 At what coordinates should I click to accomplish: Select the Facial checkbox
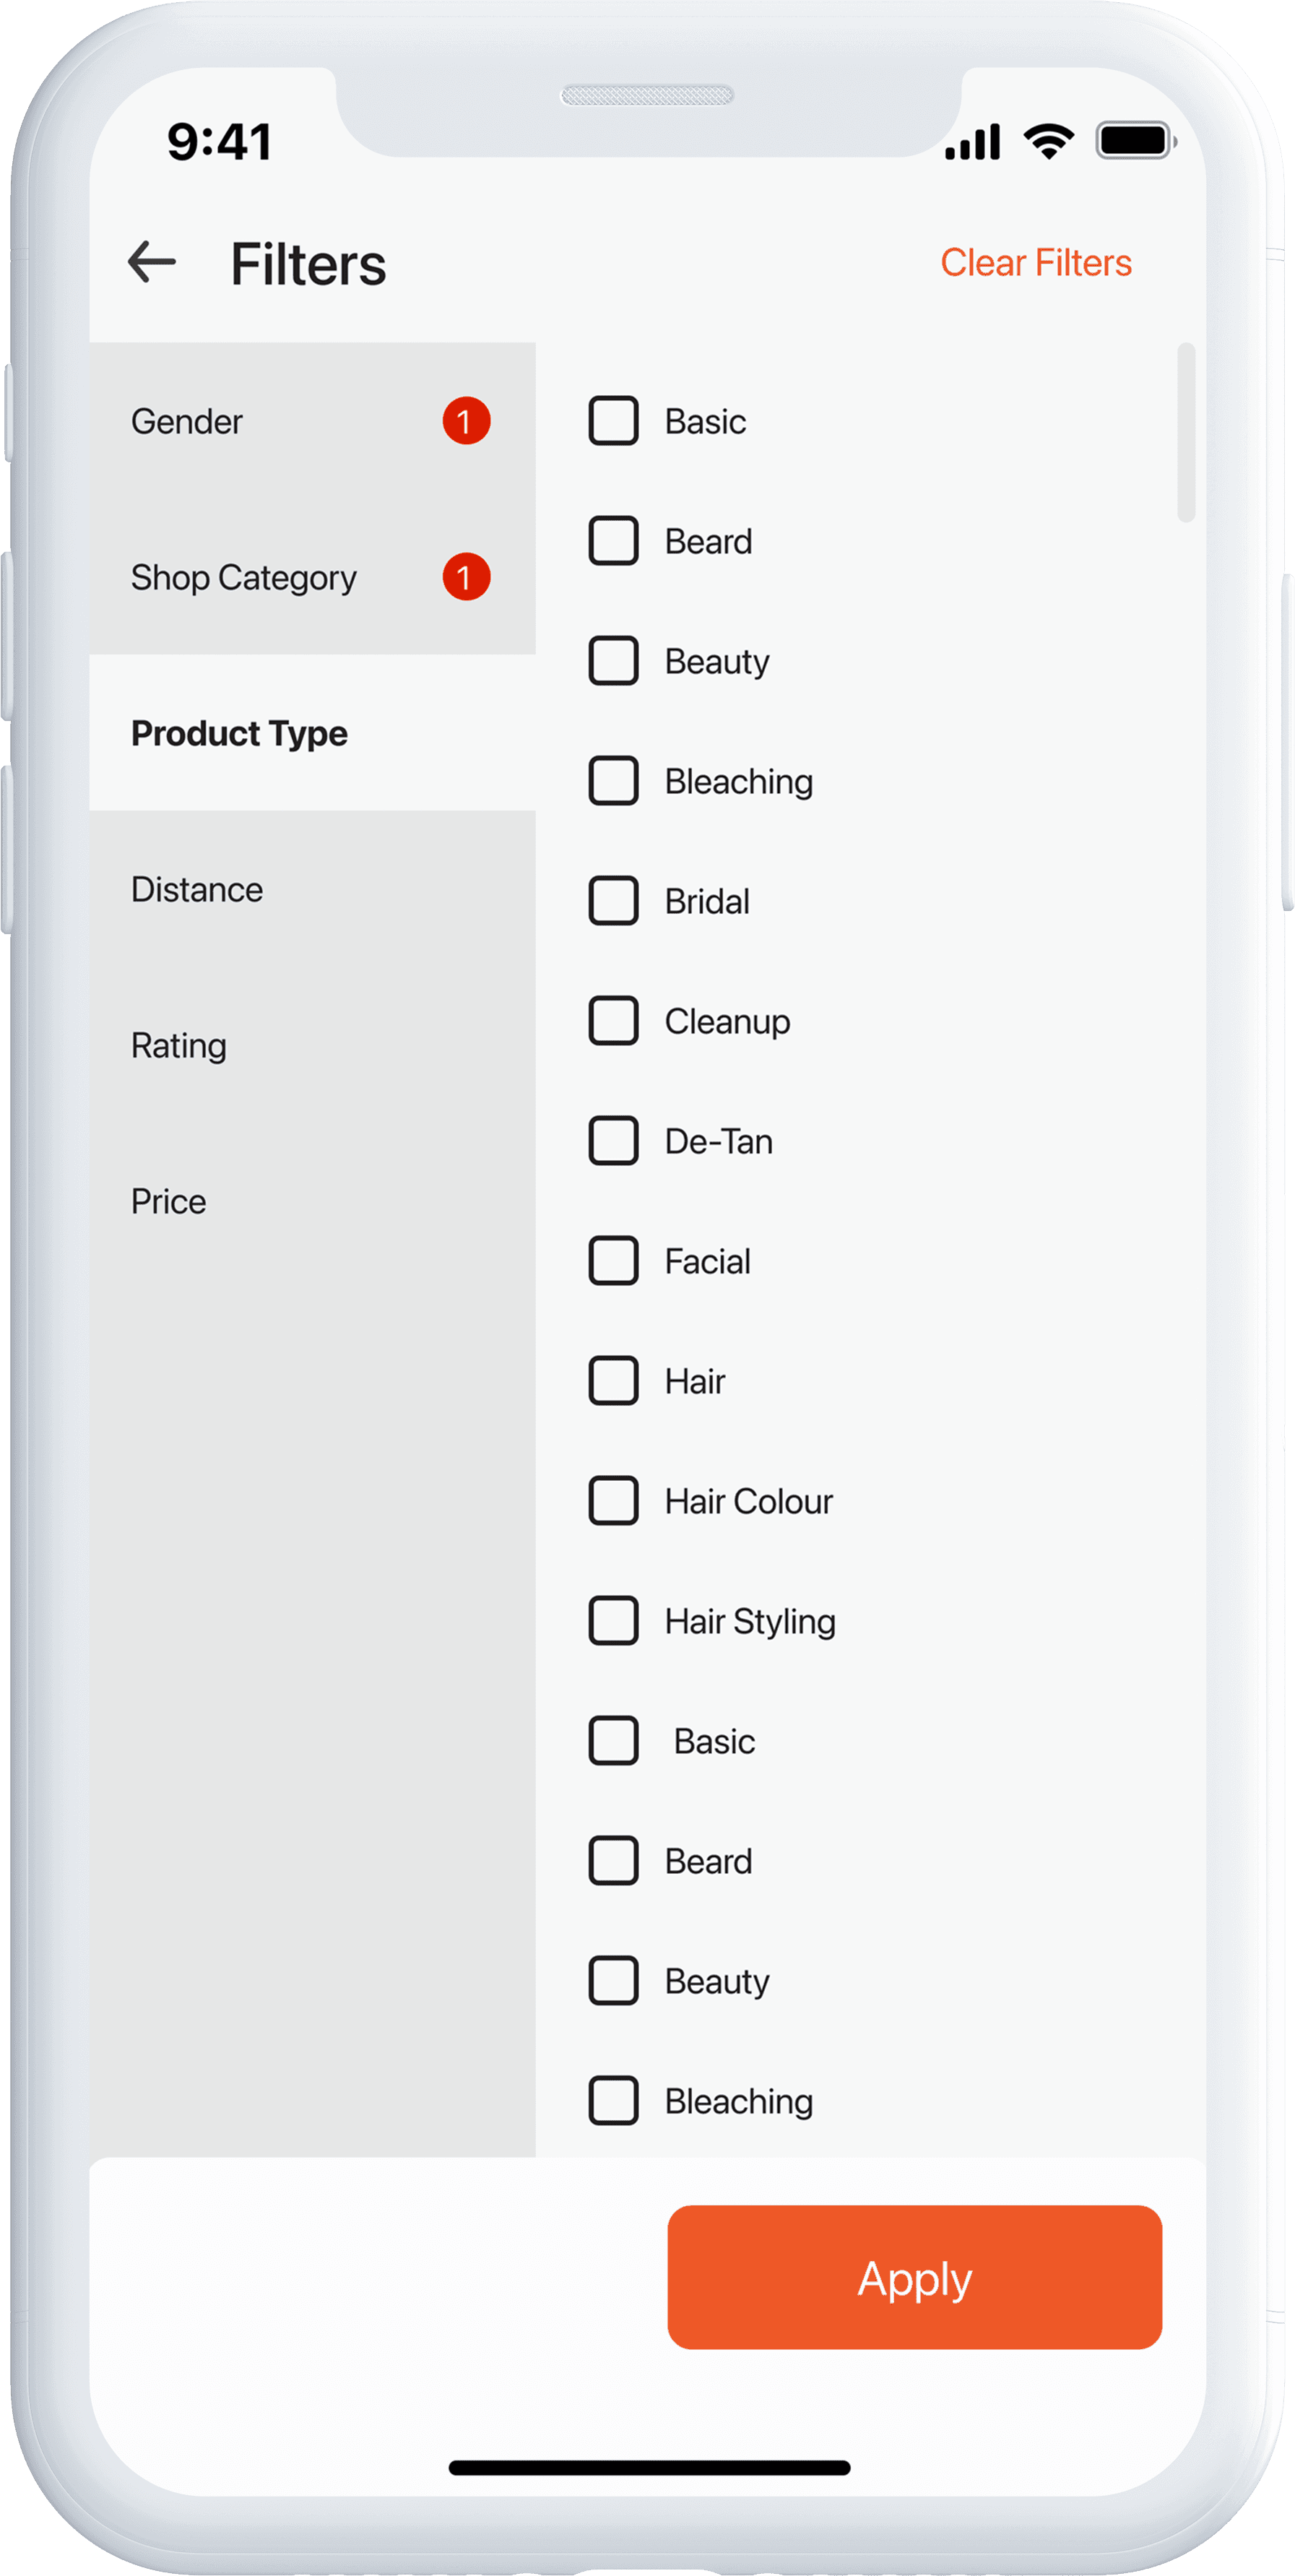pyautogui.click(x=613, y=1261)
